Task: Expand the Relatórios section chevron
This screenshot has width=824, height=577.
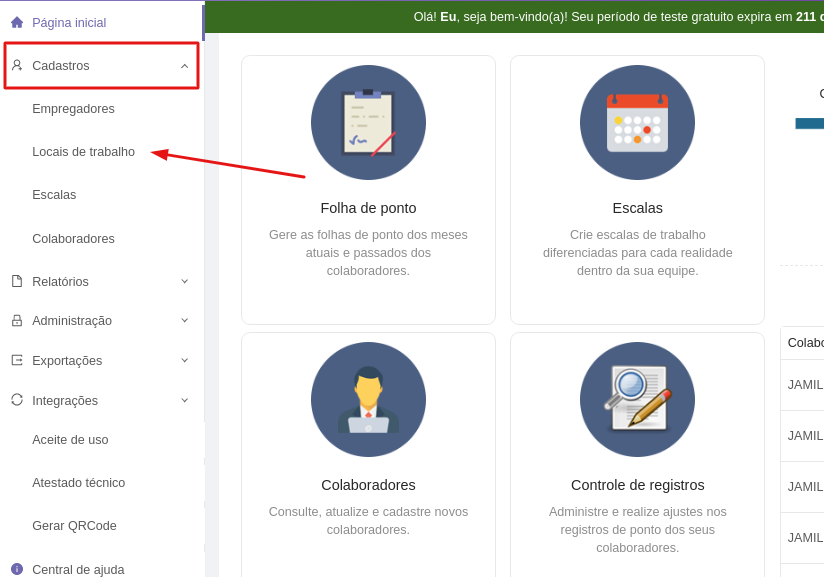Action: (x=184, y=281)
